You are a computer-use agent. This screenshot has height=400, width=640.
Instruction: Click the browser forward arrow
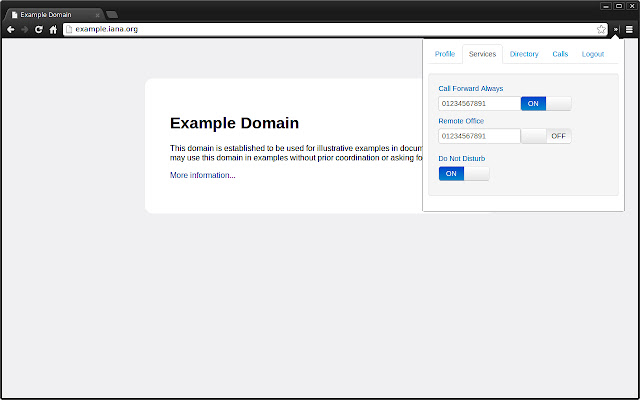coord(24,29)
